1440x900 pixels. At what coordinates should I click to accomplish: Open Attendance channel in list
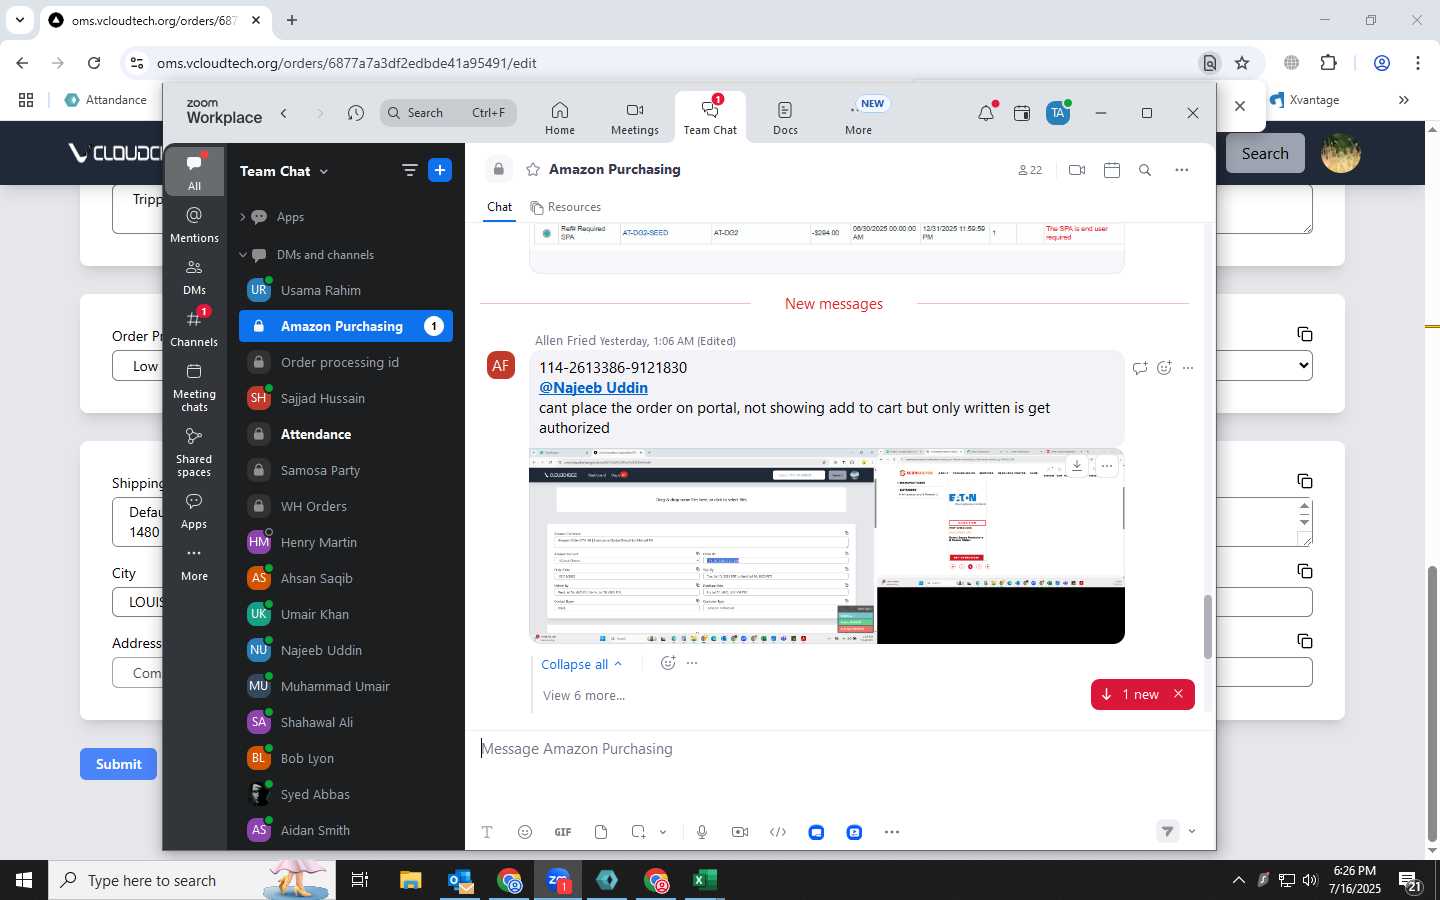pyautogui.click(x=346, y=434)
